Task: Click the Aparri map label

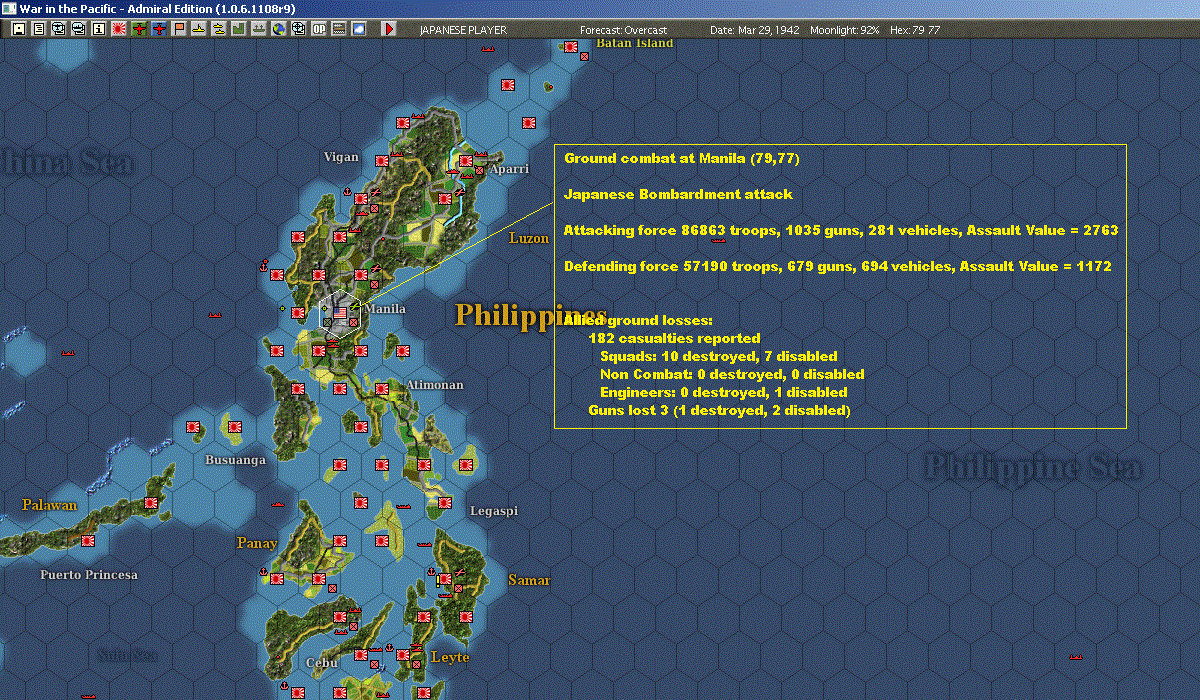Action: click(x=509, y=169)
